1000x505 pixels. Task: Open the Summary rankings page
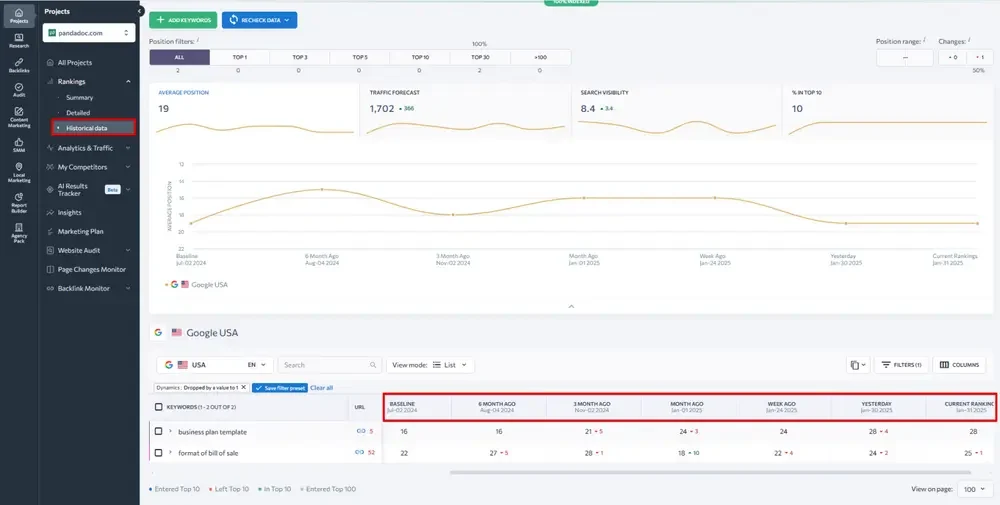pyautogui.click(x=80, y=98)
